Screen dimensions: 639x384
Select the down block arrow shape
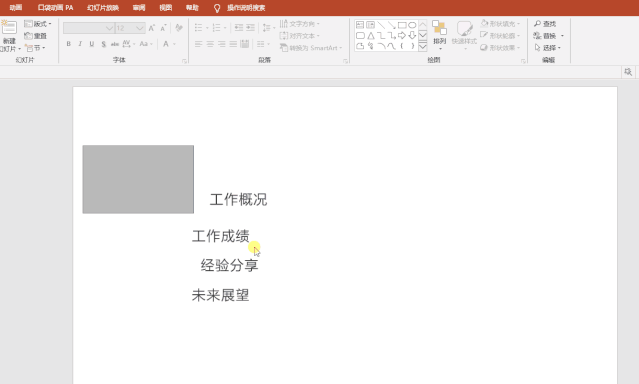tap(412, 35)
